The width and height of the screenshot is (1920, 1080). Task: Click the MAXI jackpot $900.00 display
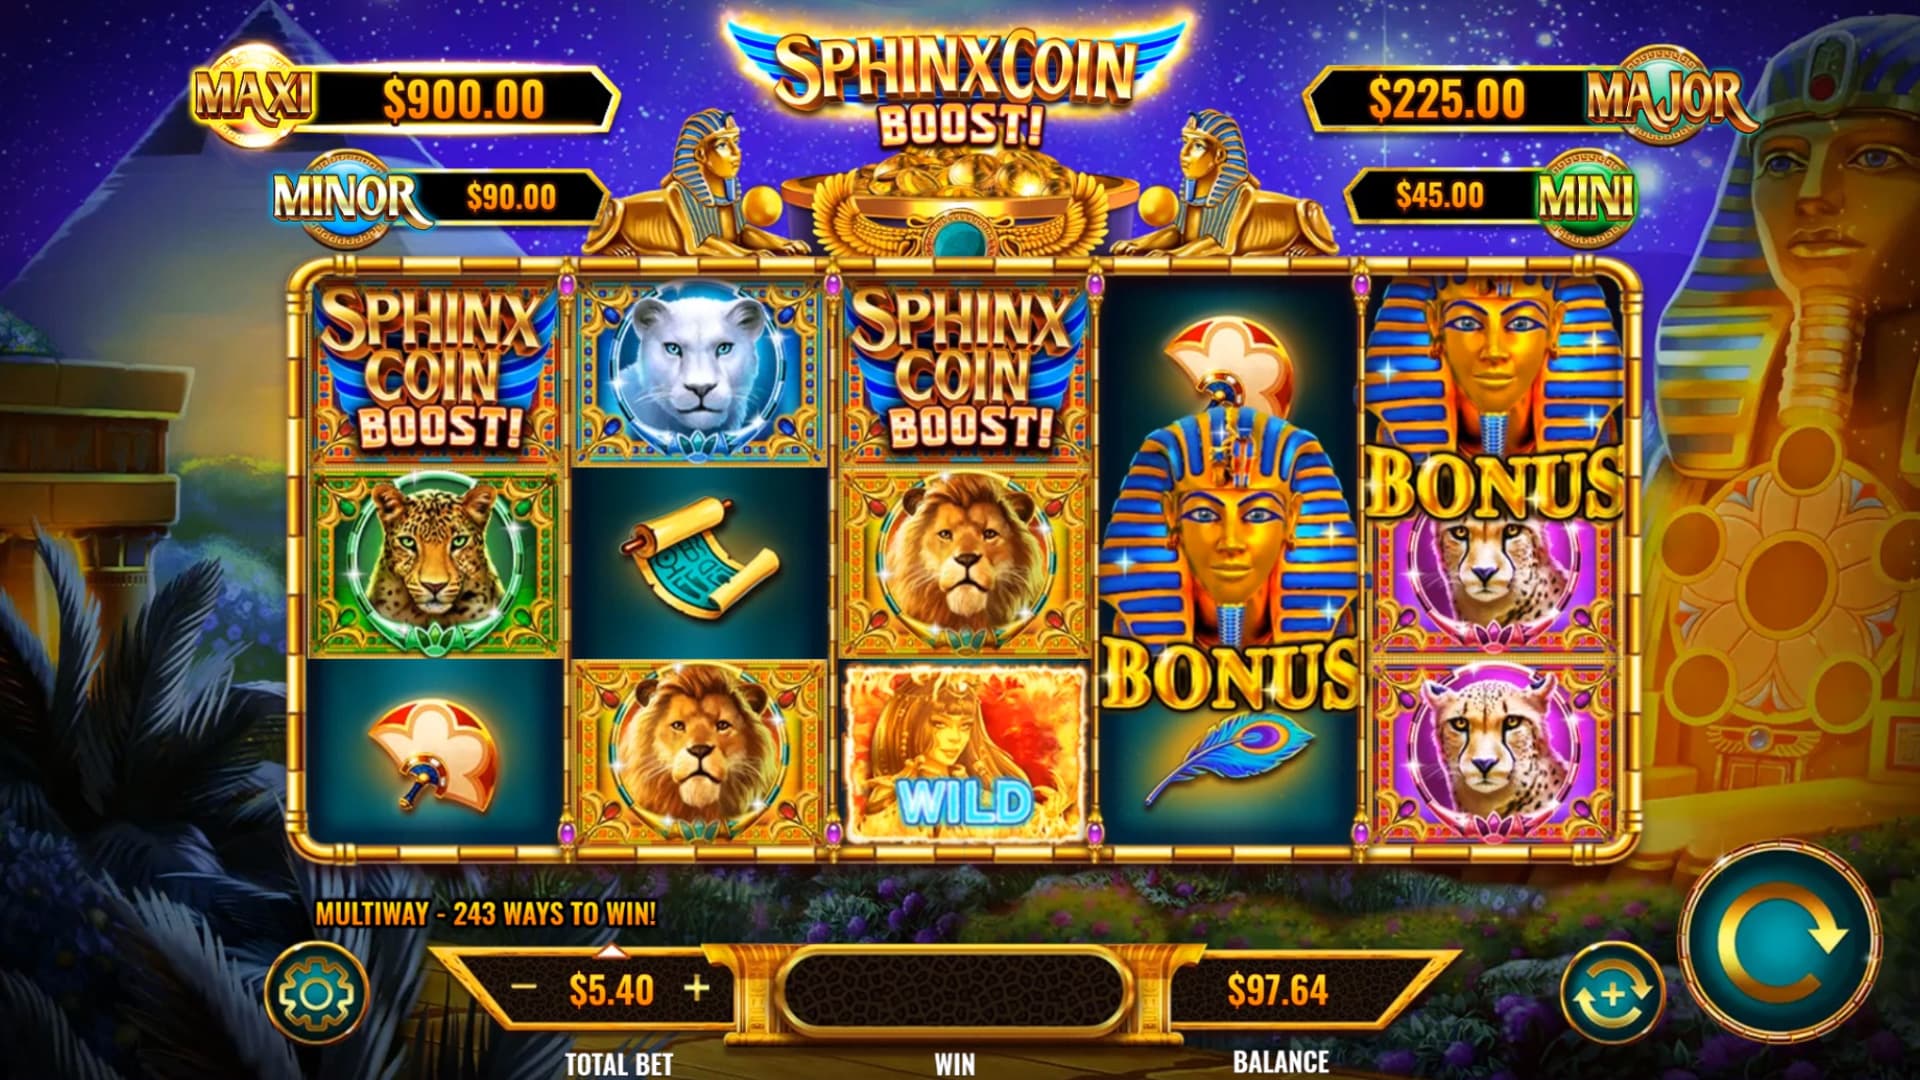pyautogui.click(x=405, y=99)
